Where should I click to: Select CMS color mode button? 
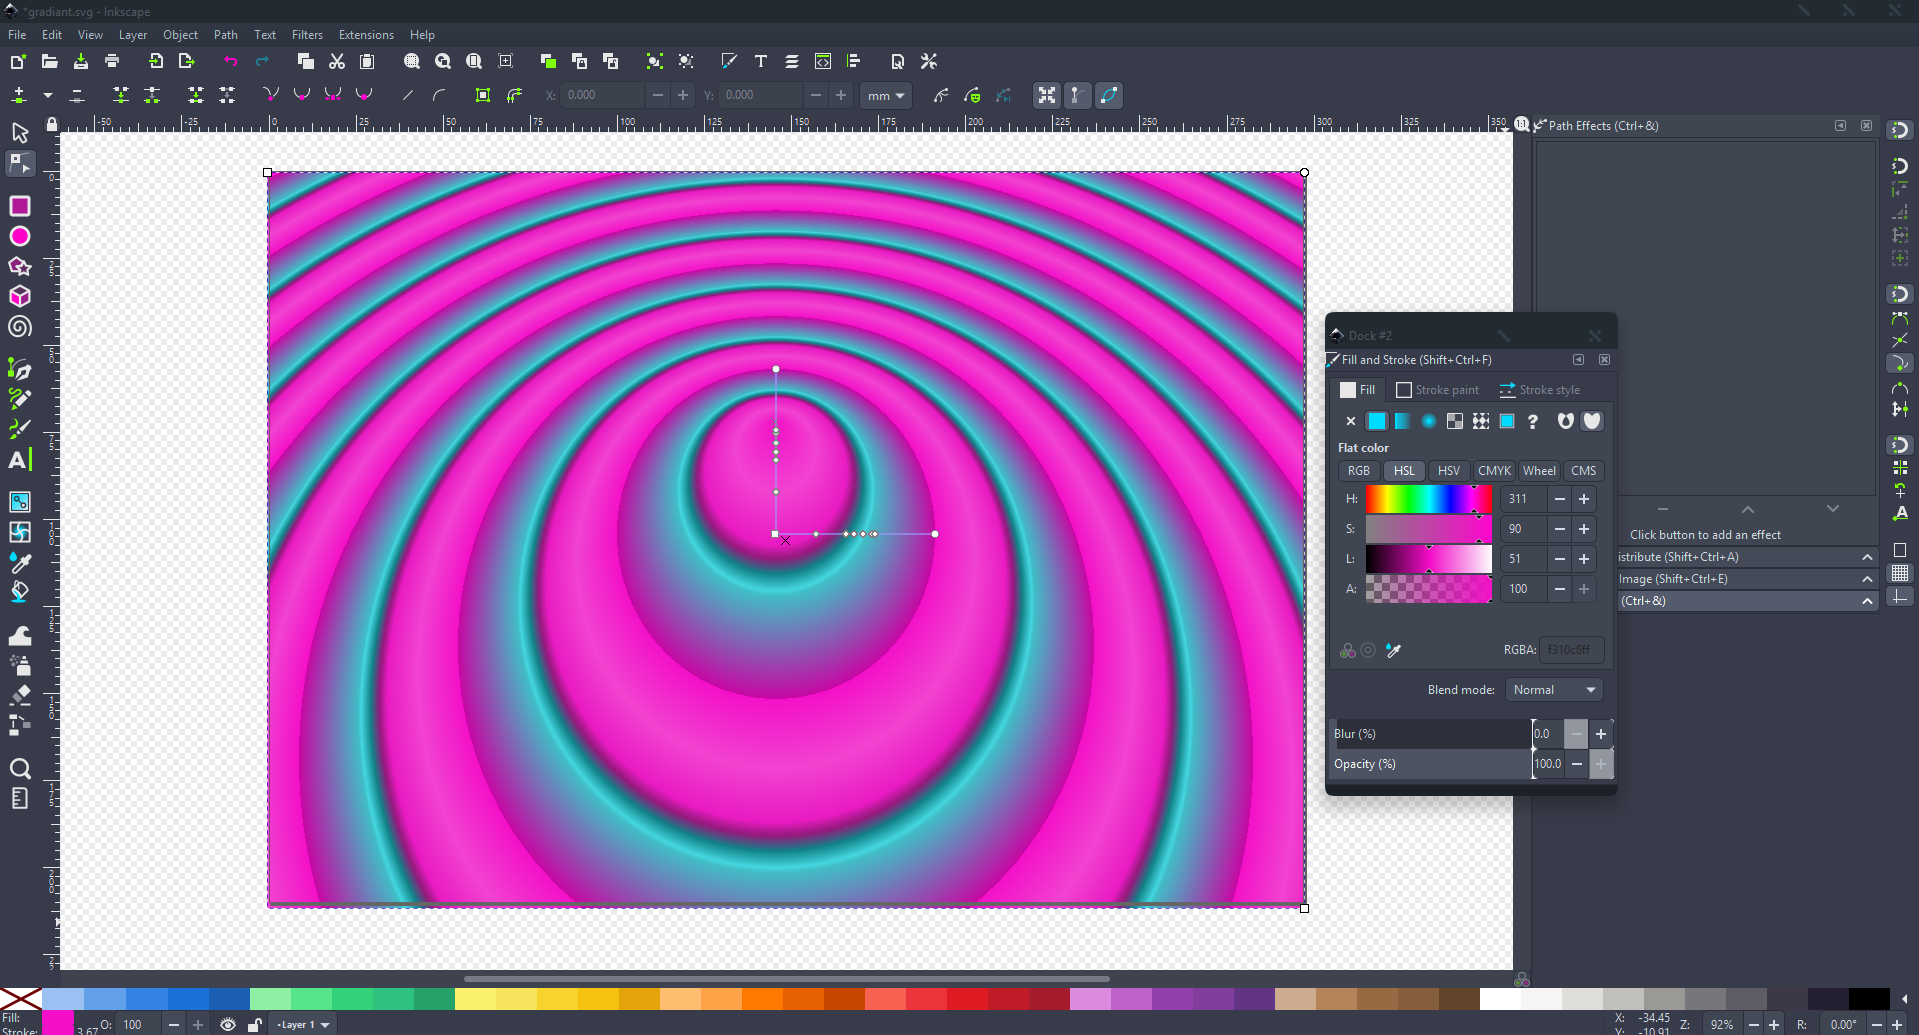click(1583, 471)
